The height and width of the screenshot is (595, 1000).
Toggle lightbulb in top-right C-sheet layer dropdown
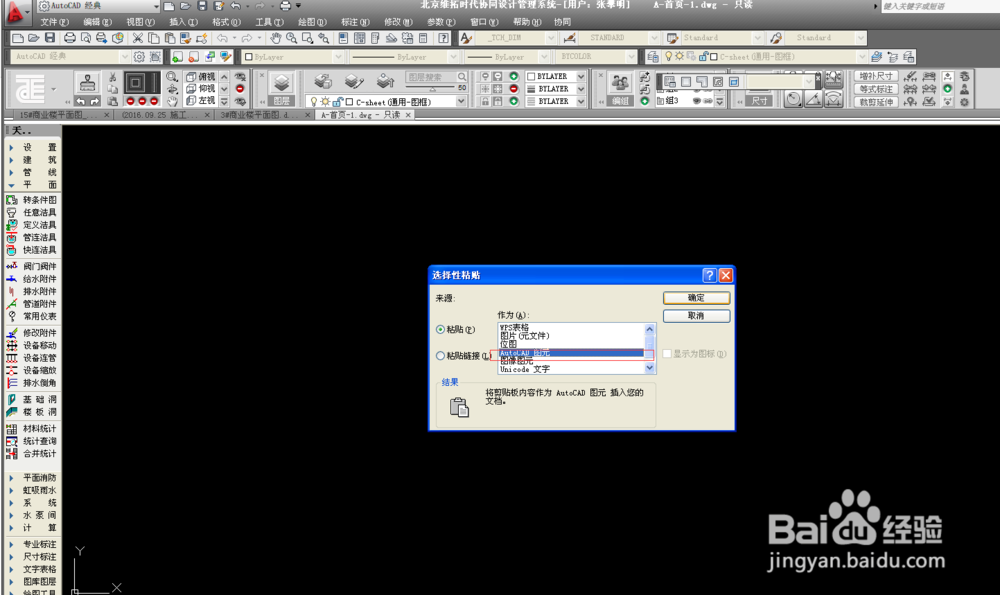[x=668, y=57]
